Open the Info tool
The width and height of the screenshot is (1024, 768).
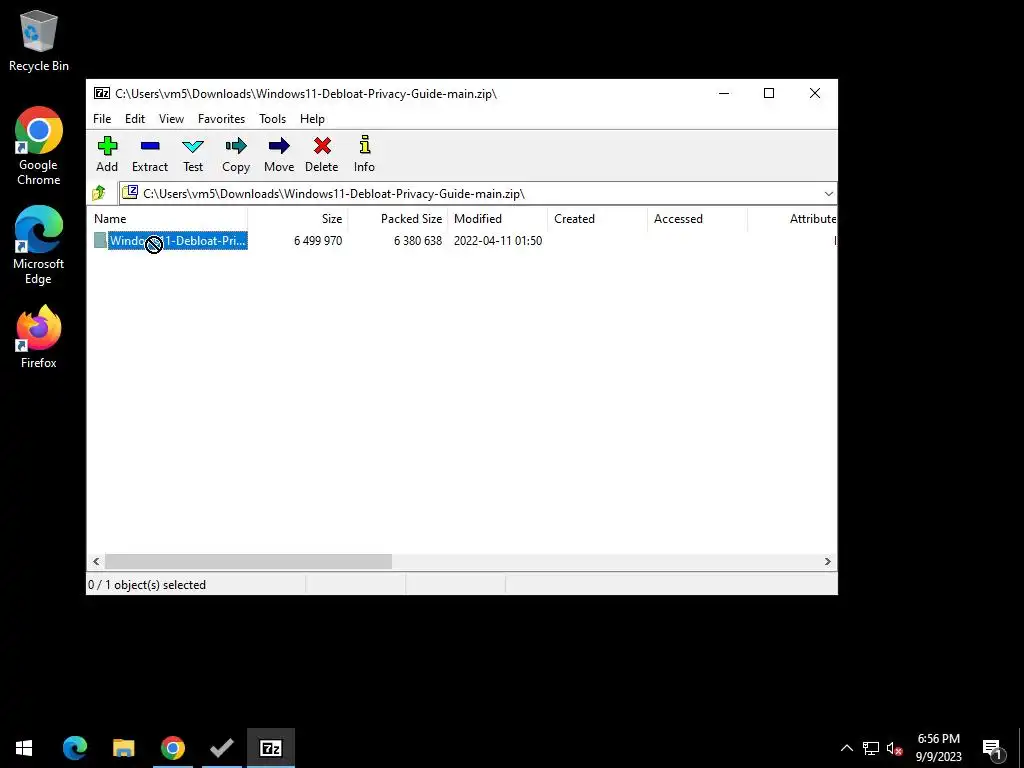pyautogui.click(x=364, y=145)
